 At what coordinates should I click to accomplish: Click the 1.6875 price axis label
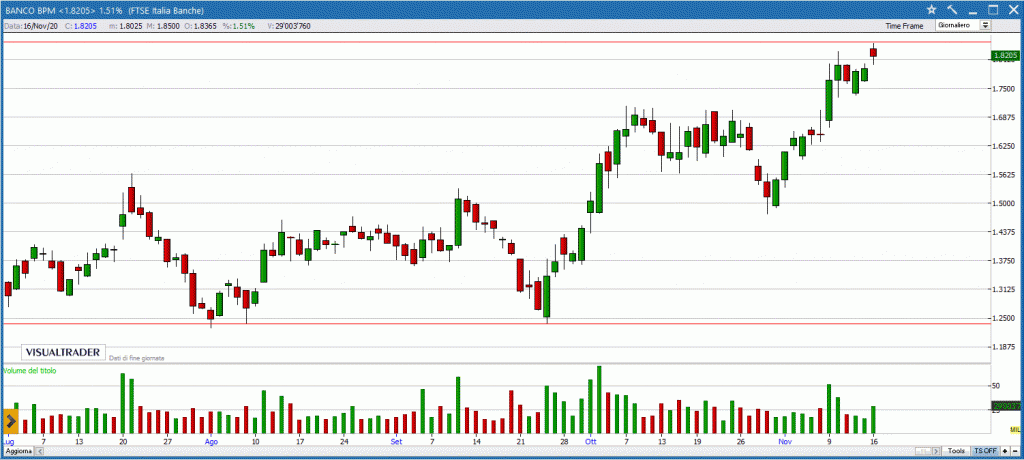[1003, 118]
